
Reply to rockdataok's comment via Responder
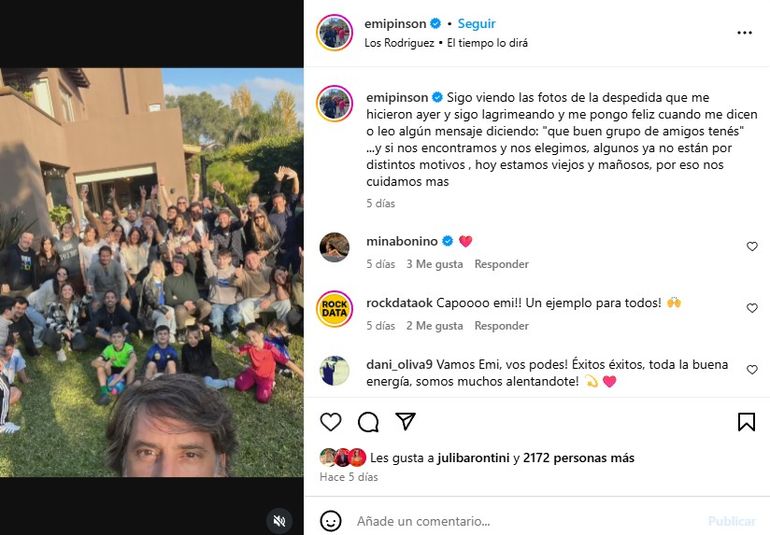click(501, 326)
